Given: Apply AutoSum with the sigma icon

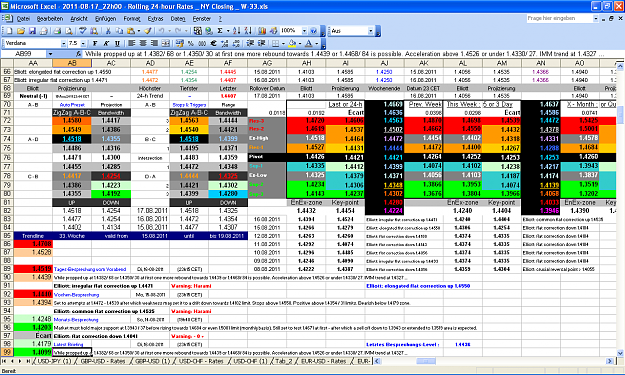Looking at the screenshot, I should coord(220,31).
